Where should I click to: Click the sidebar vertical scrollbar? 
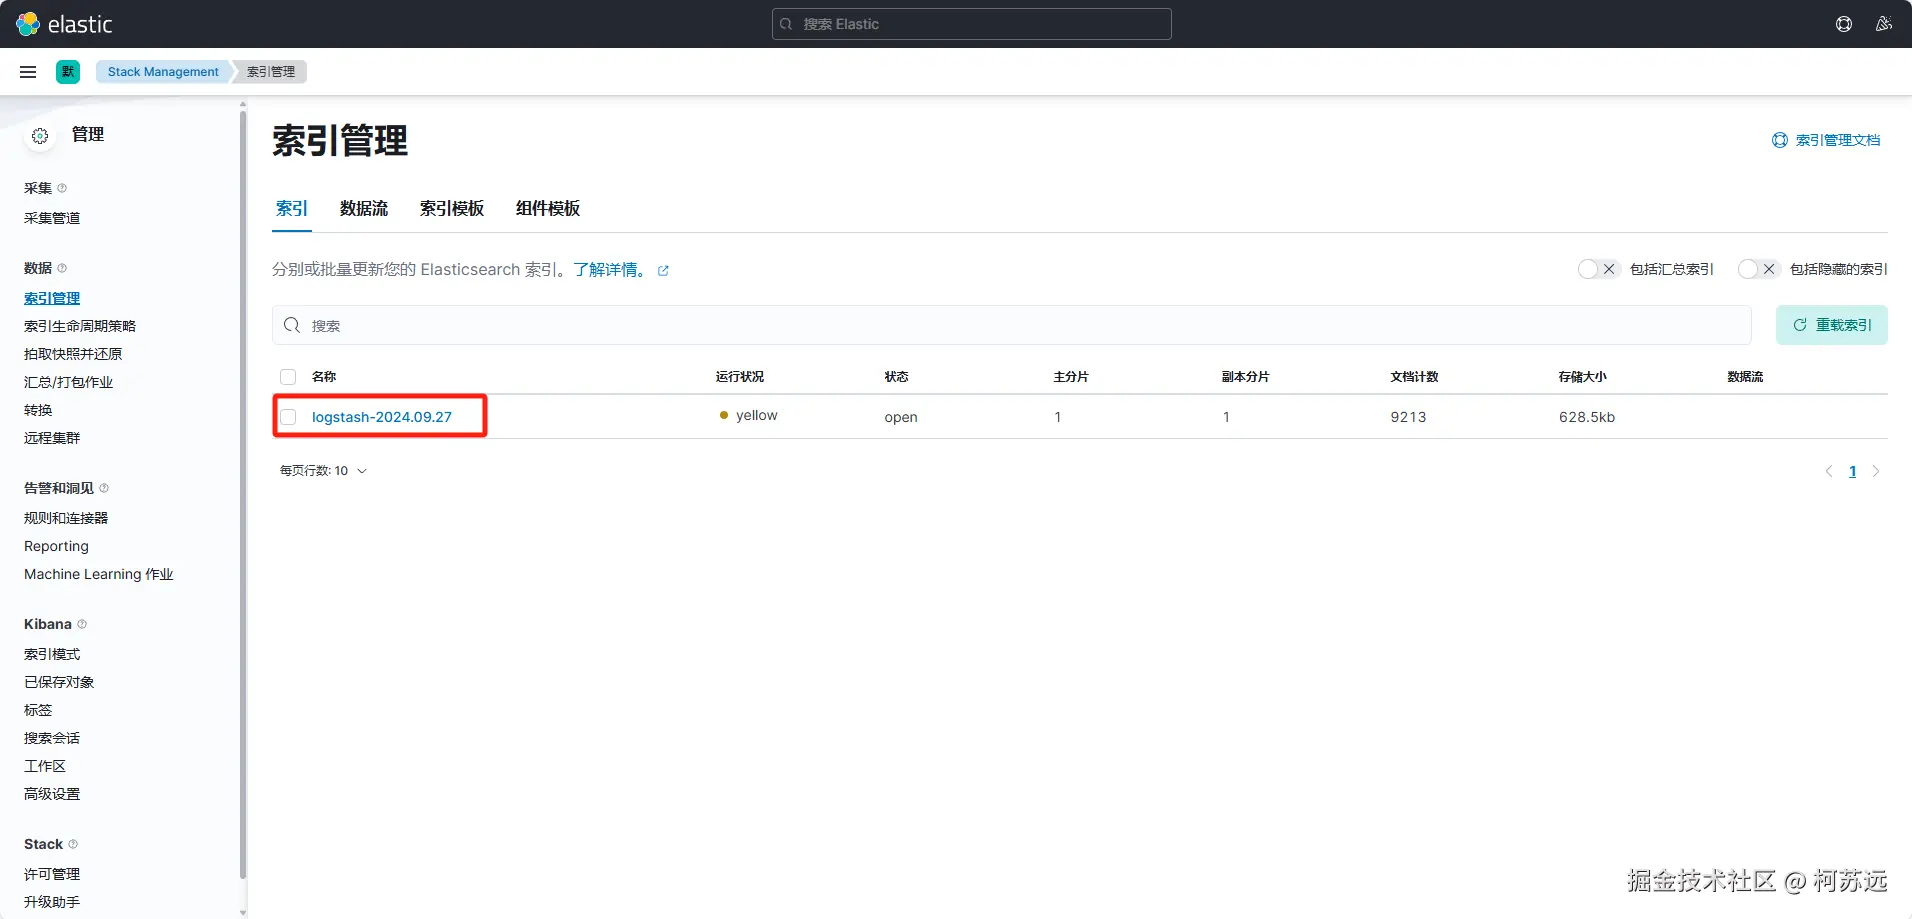(243, 495)
